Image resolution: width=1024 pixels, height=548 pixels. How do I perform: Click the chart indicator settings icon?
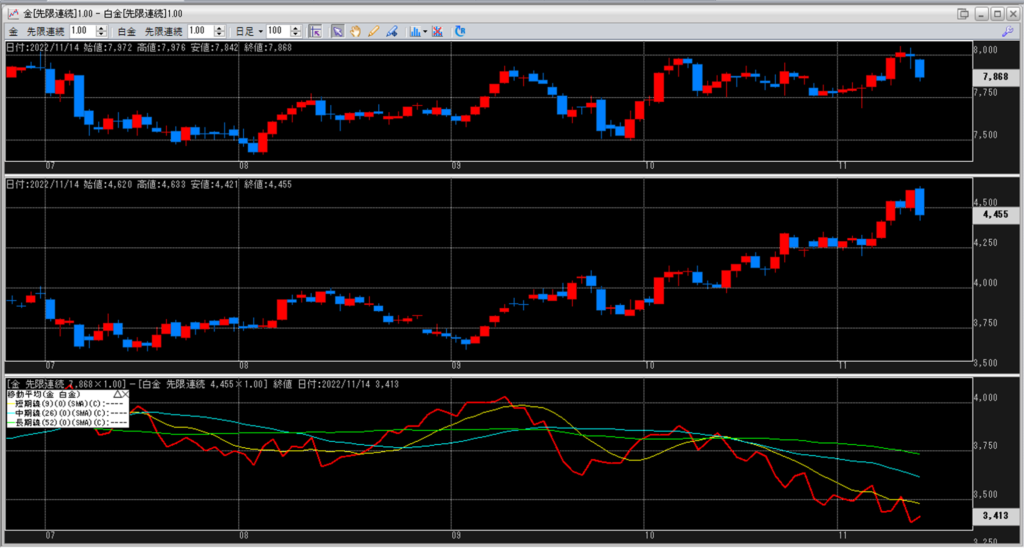[x=413, y=31]
